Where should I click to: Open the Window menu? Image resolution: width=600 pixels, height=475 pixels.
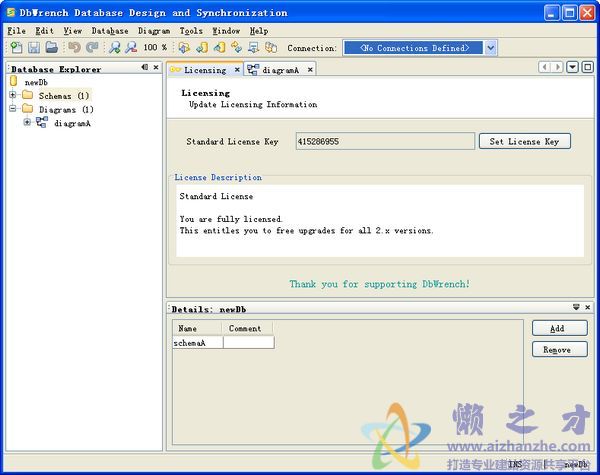coord(226,31)
